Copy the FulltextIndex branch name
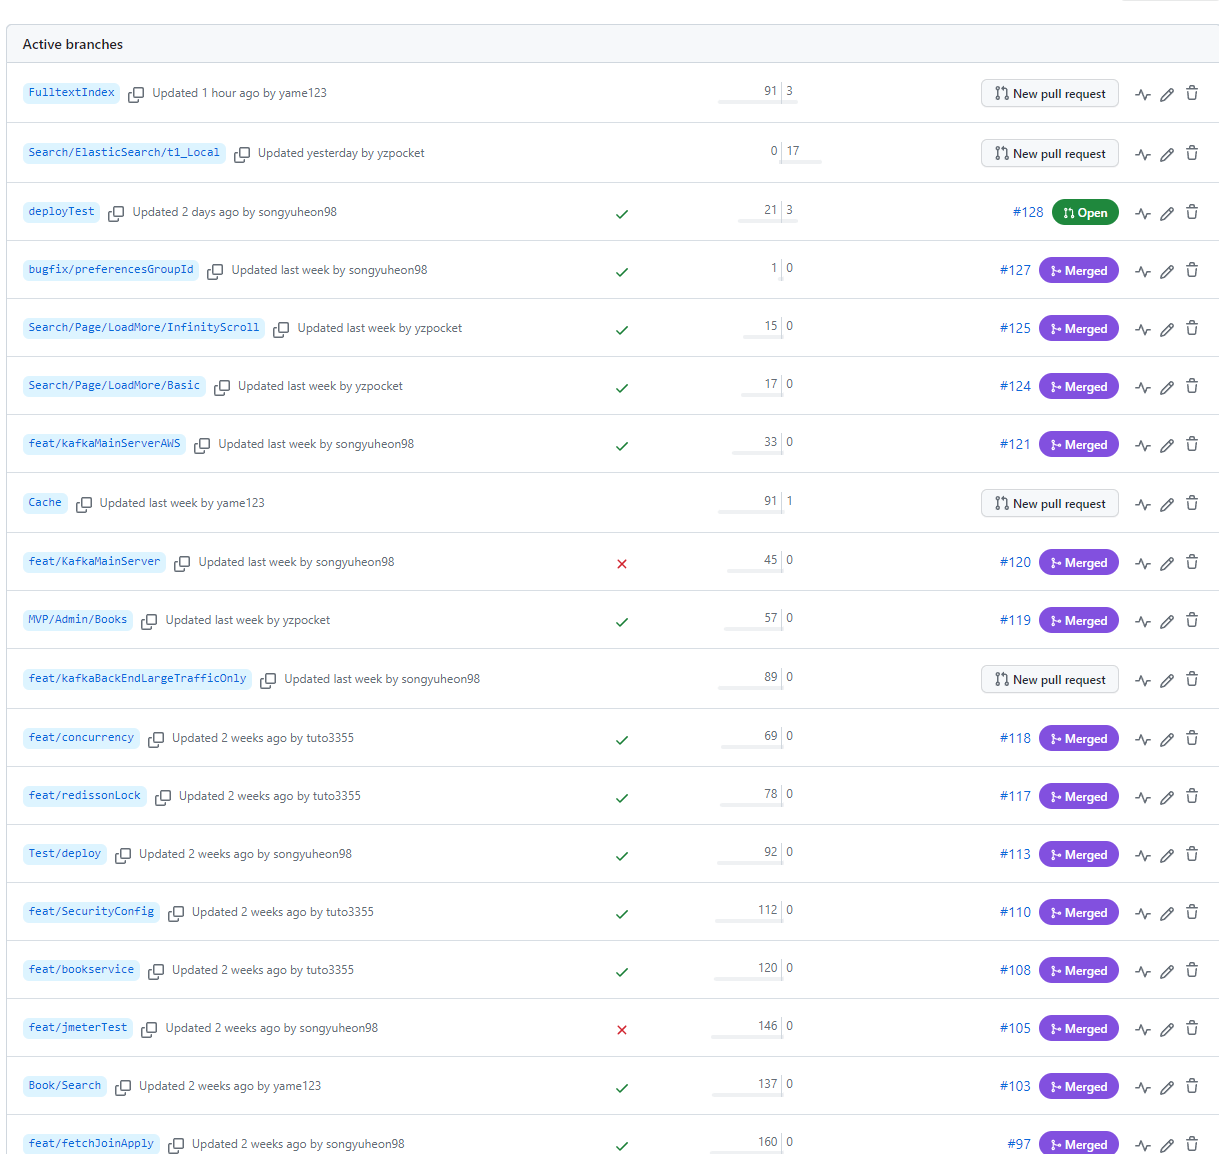This screenshot has height=1154, width=1219. pos(136,94)
